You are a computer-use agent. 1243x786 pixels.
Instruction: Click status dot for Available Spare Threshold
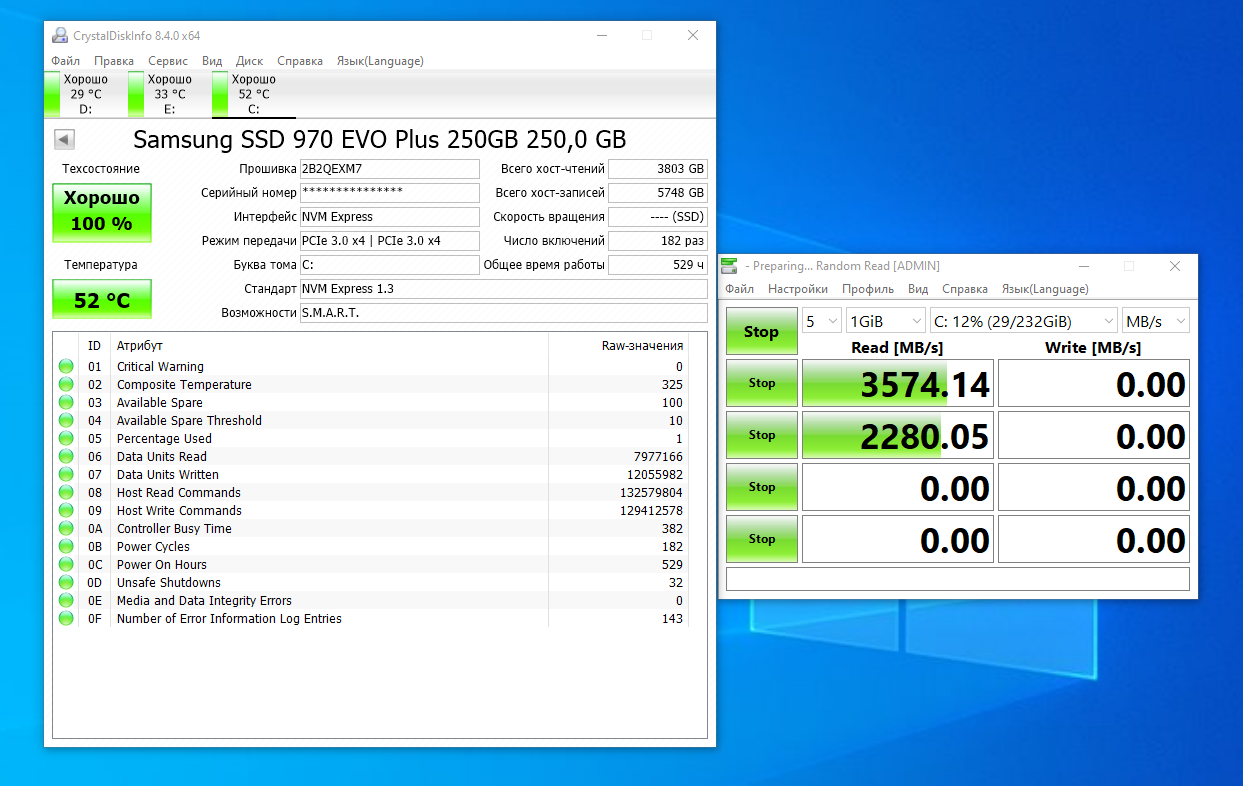pyautogui.click(x=66, y=421)
